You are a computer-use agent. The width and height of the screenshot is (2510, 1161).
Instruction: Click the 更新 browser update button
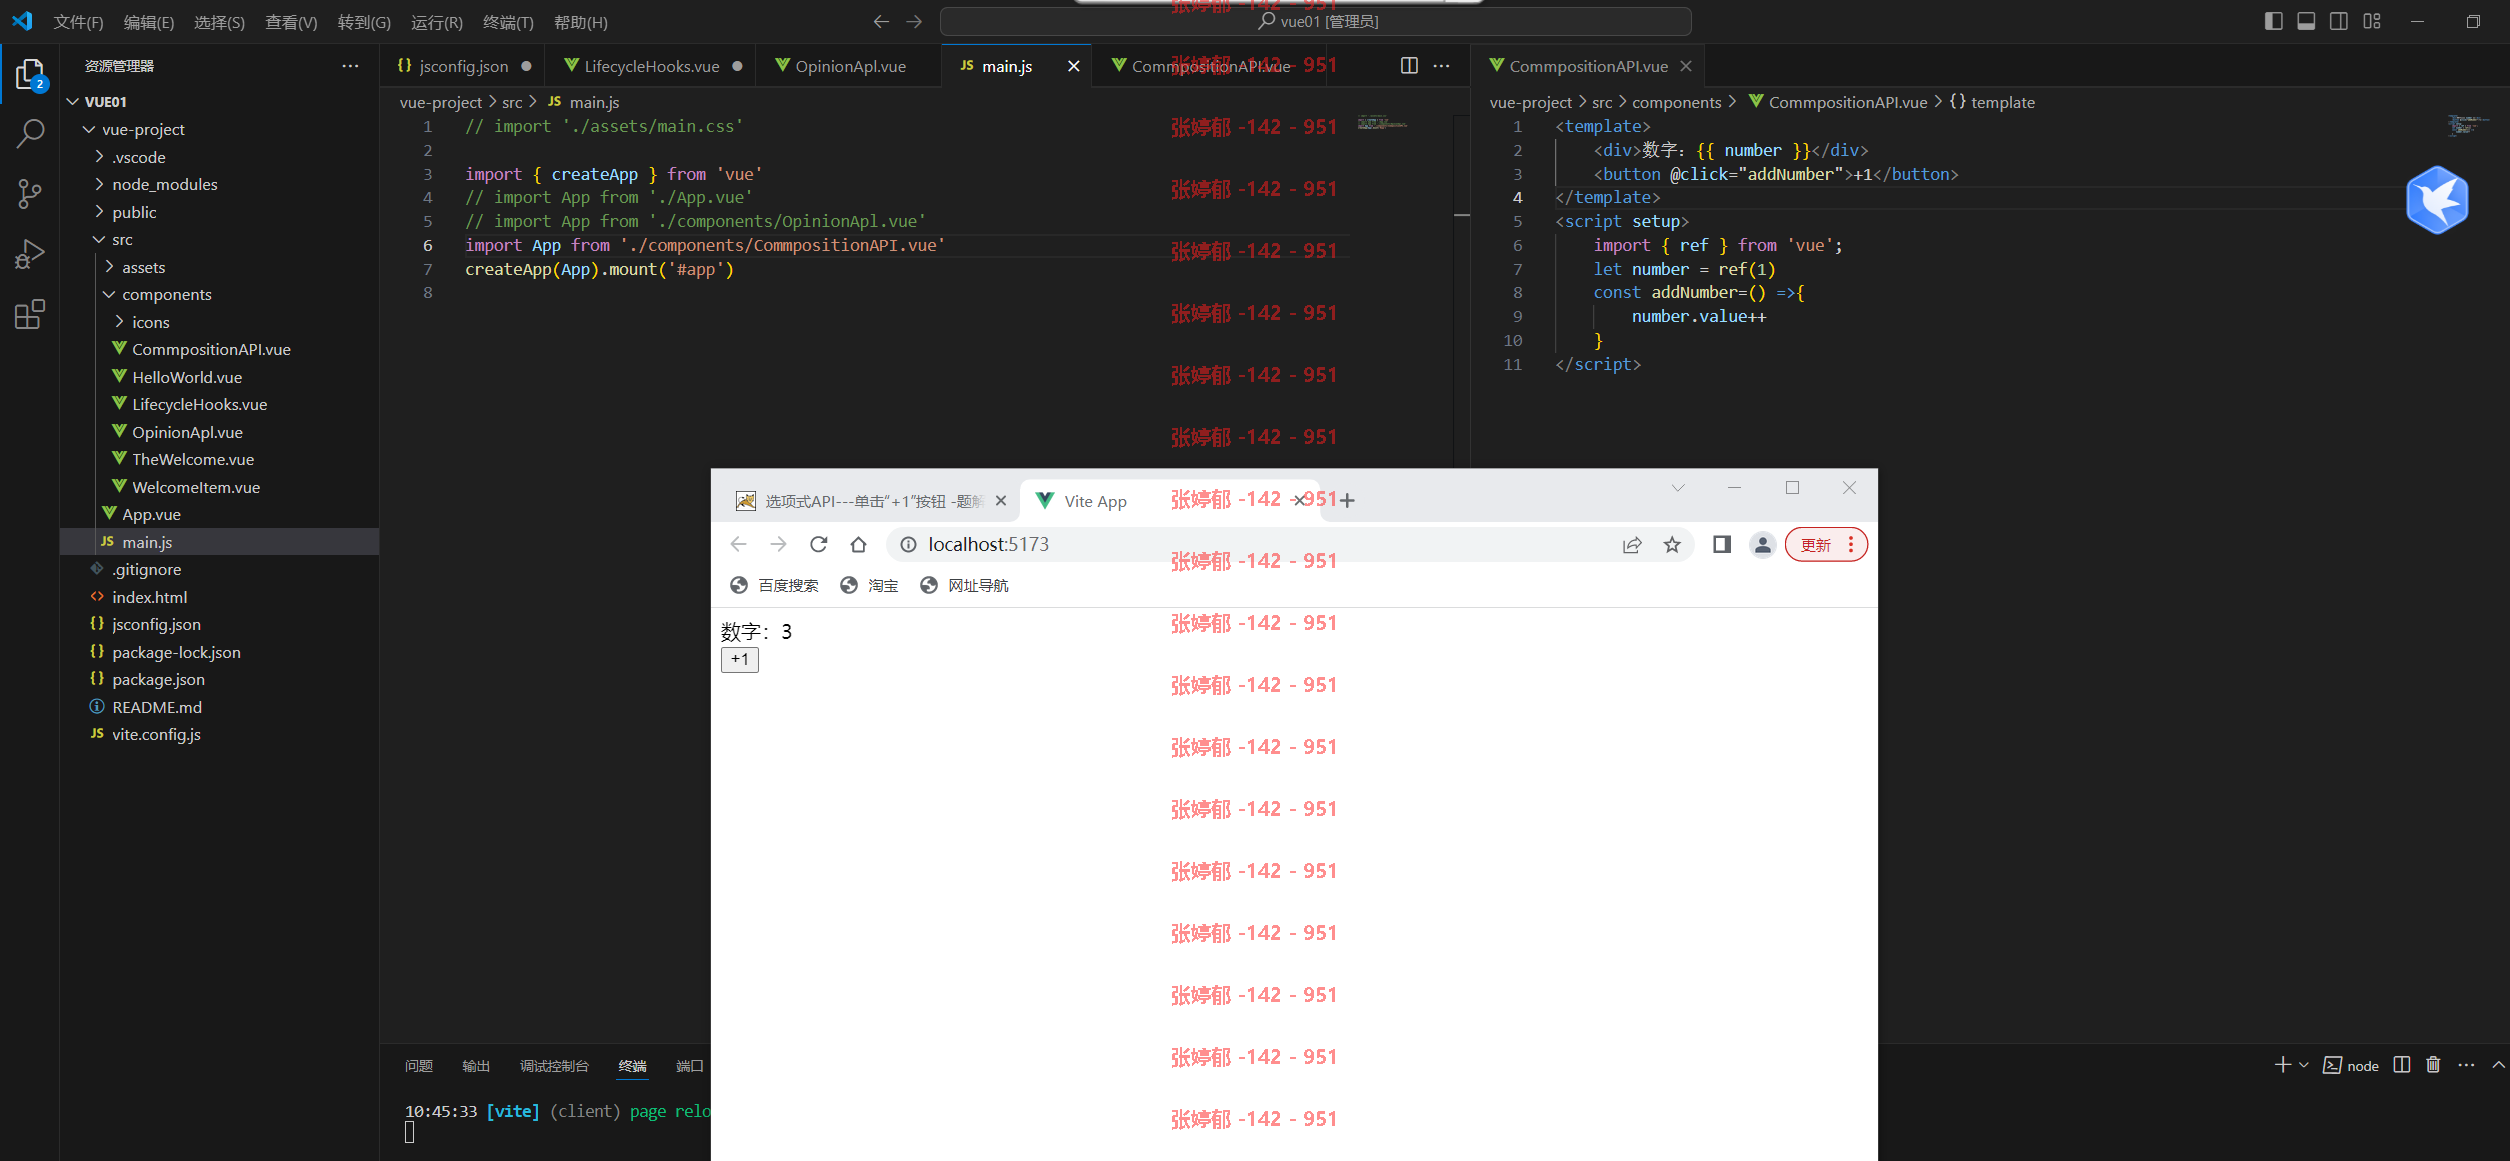[1826, 544]
